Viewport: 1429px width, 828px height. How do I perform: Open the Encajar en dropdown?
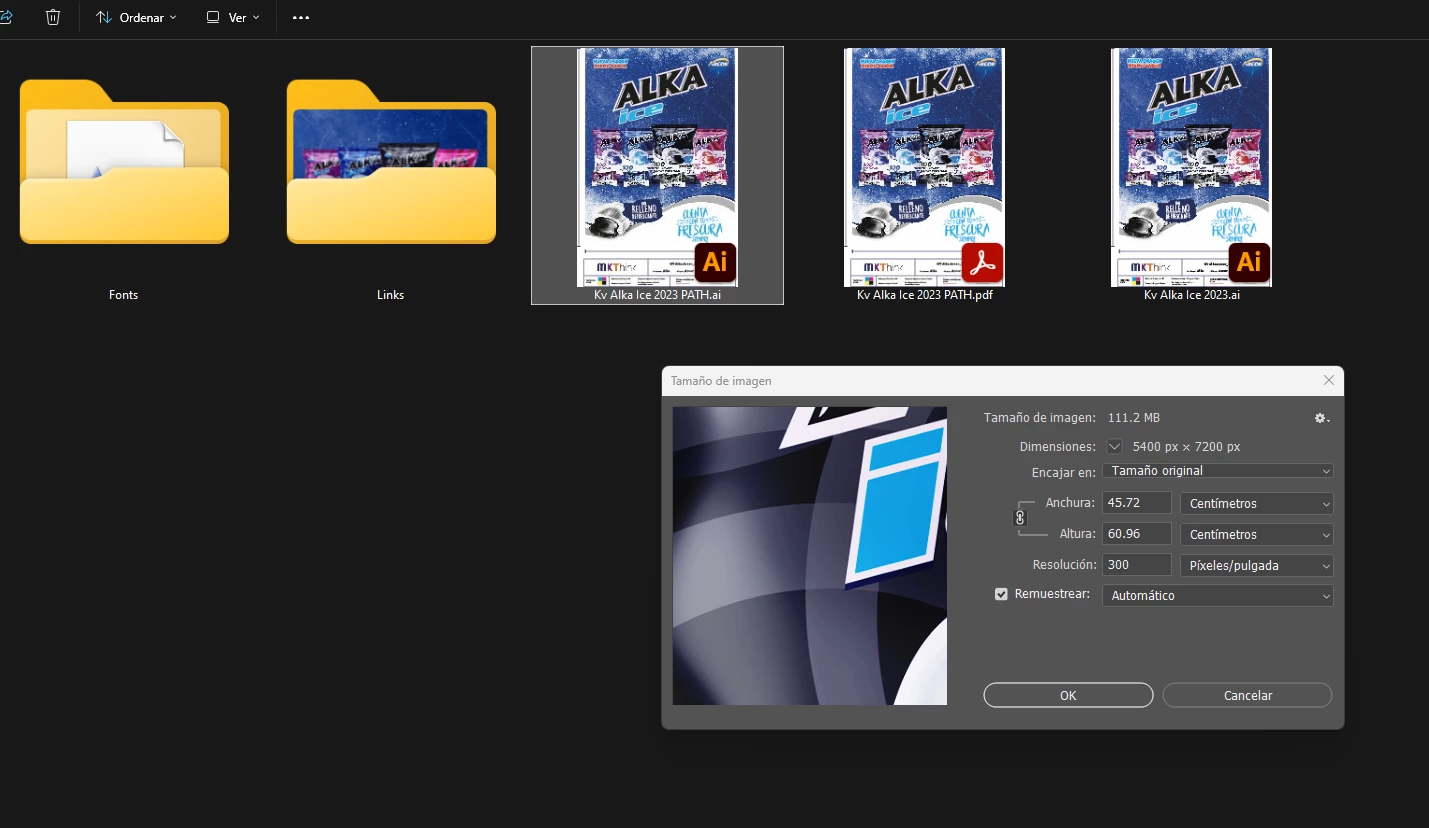pos(1218,471)
